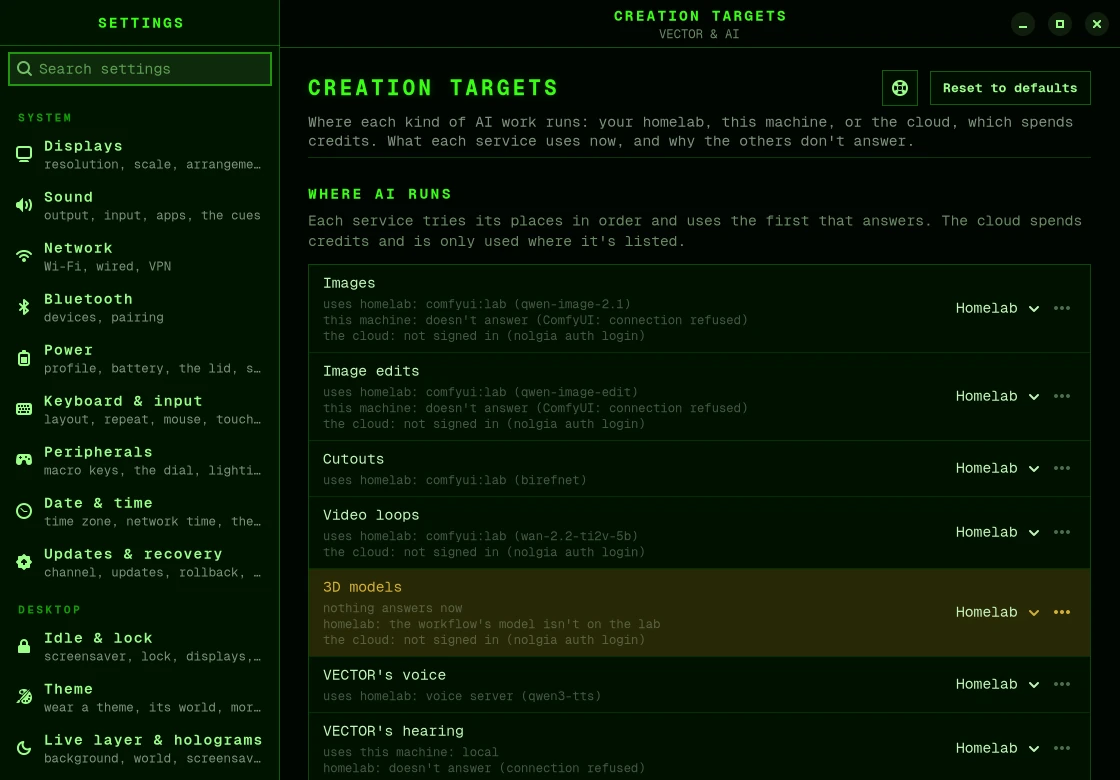Viewport: 1120px width, 780px height.
Task: Click the Live layer moon icon
Action: pyautogui.click(x=24, y=749)
